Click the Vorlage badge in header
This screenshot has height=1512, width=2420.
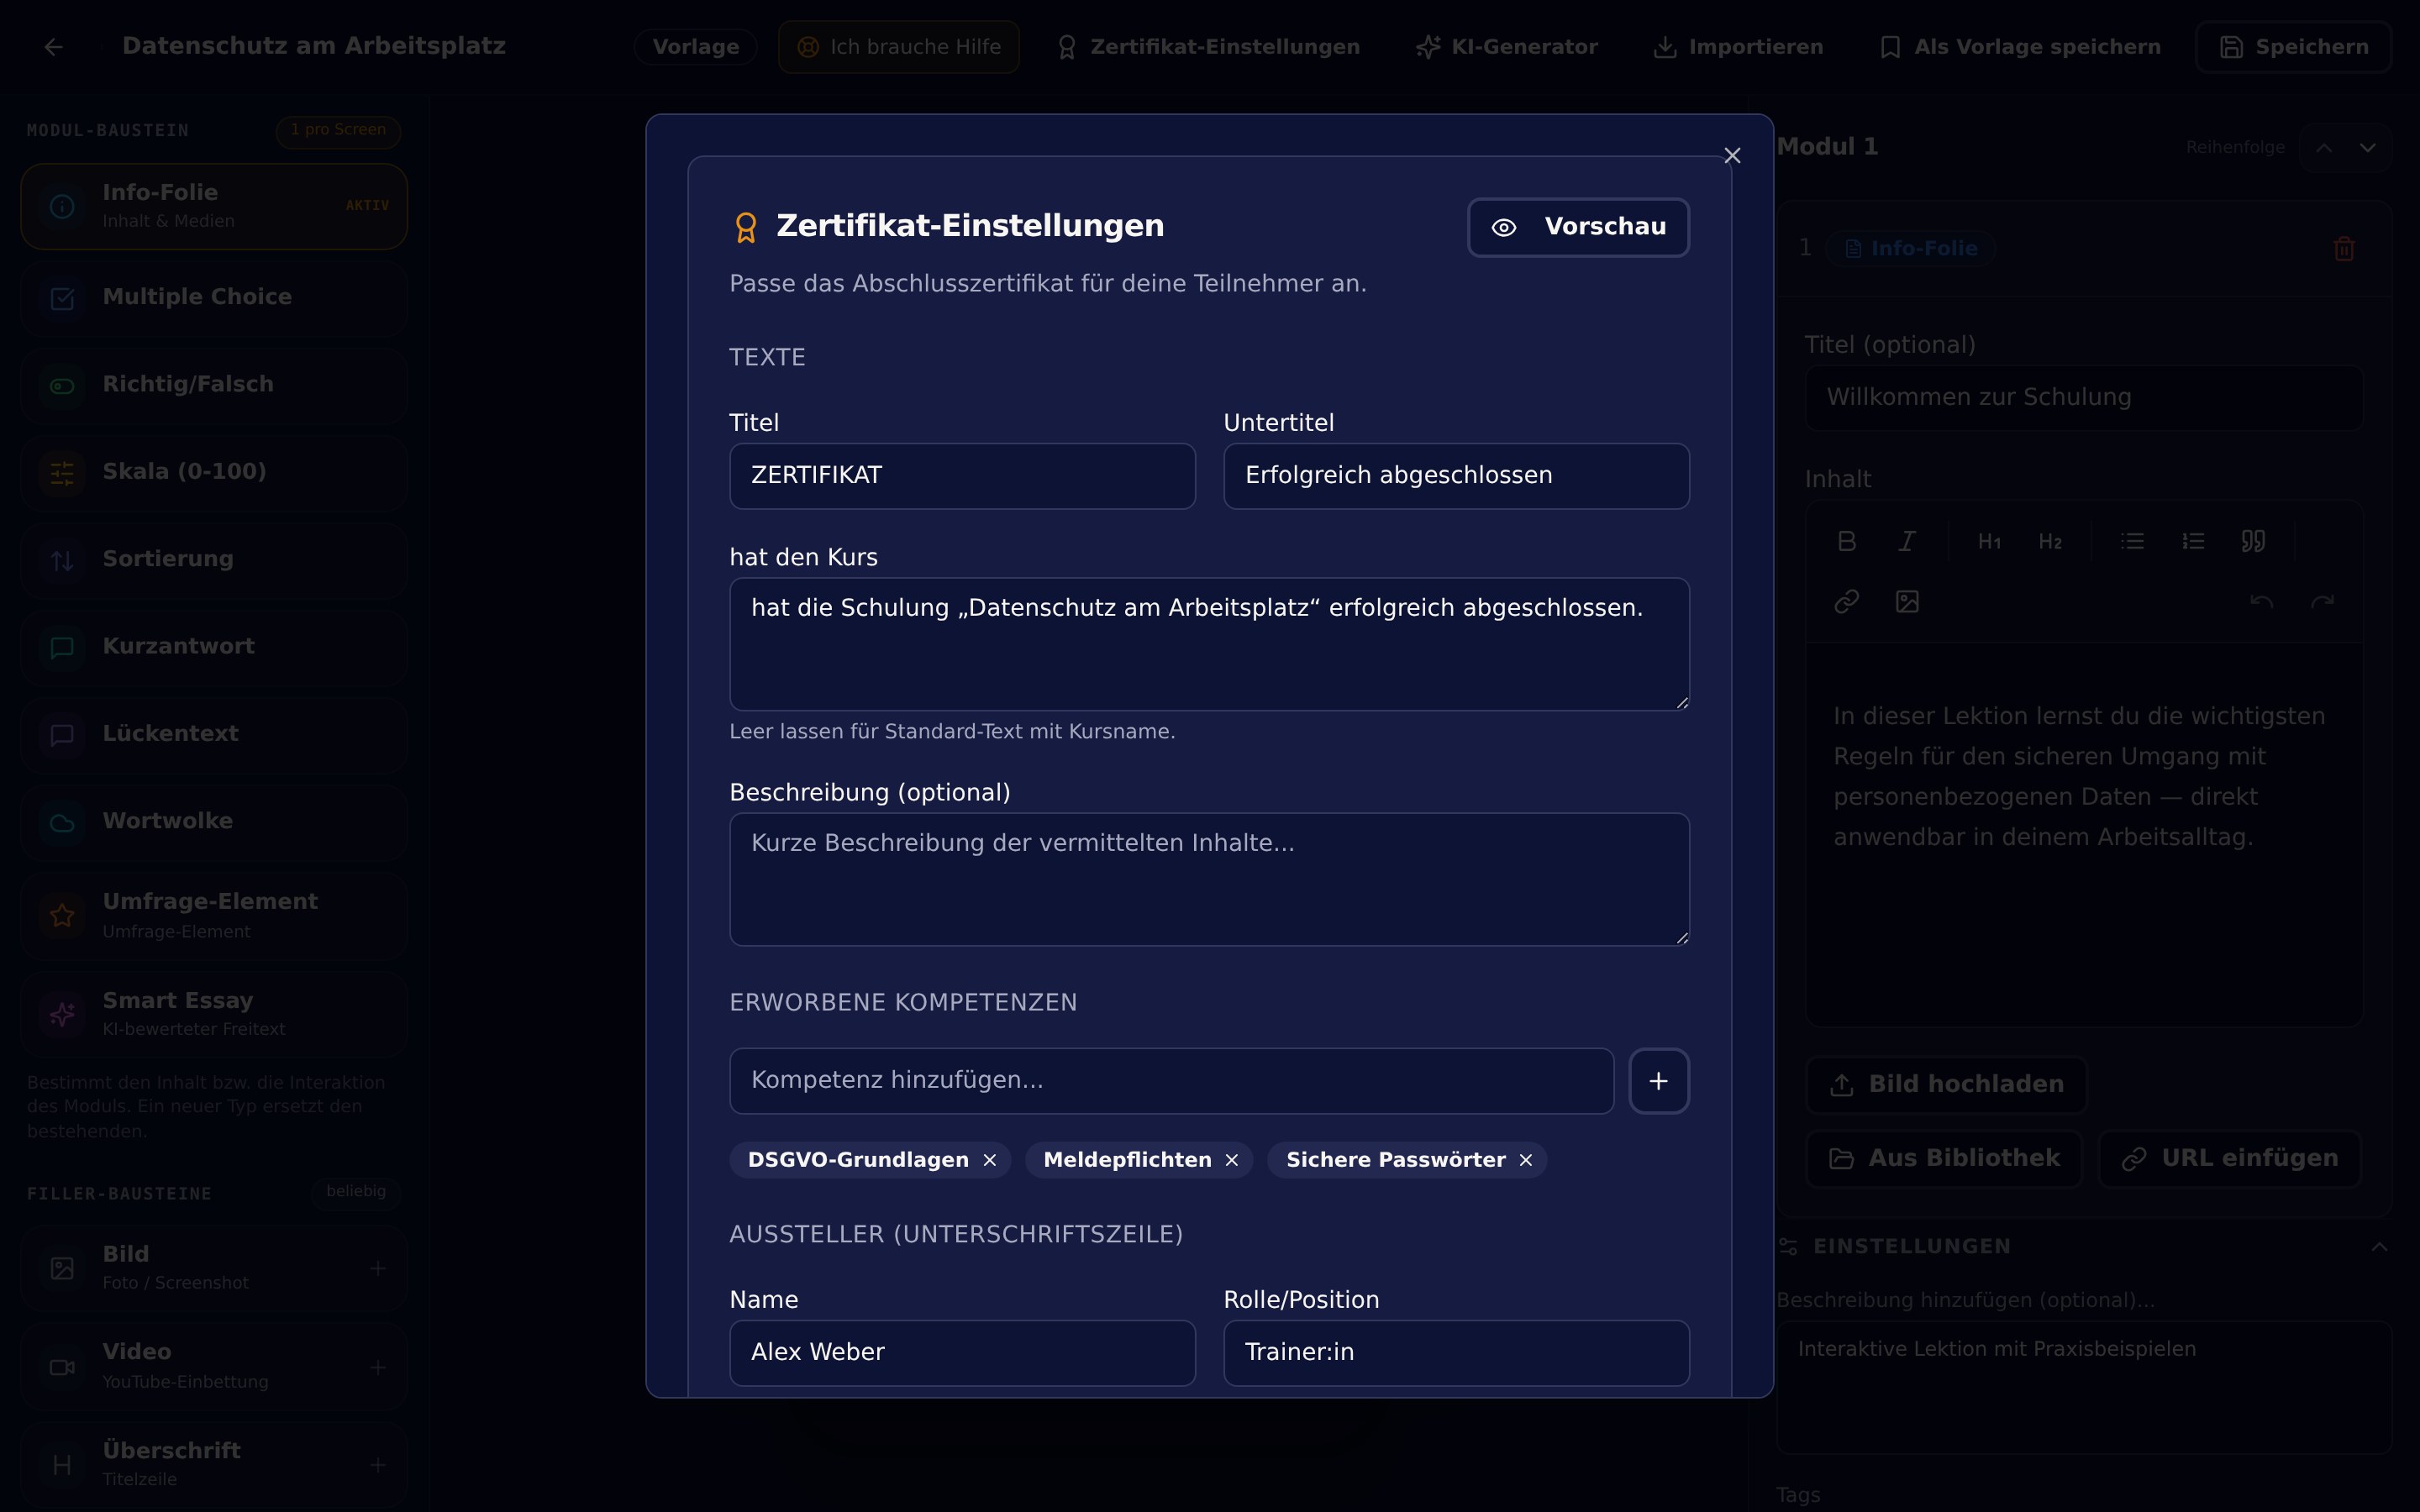tap(695, 47)
